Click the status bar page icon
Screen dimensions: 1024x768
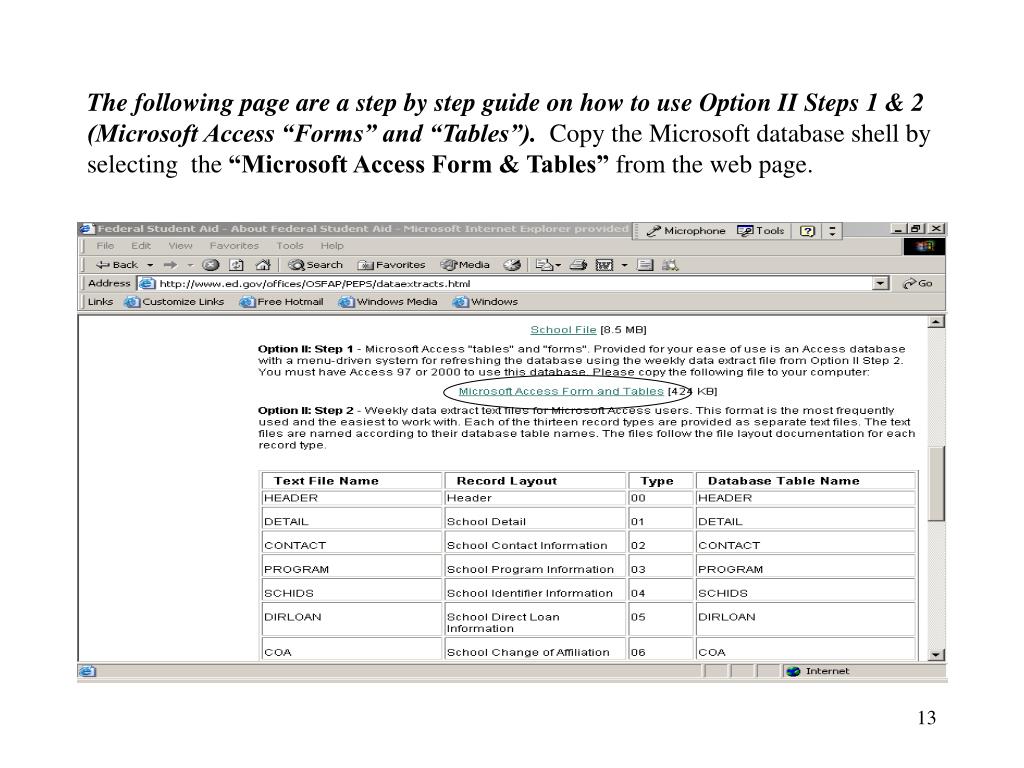click(87, 671)
